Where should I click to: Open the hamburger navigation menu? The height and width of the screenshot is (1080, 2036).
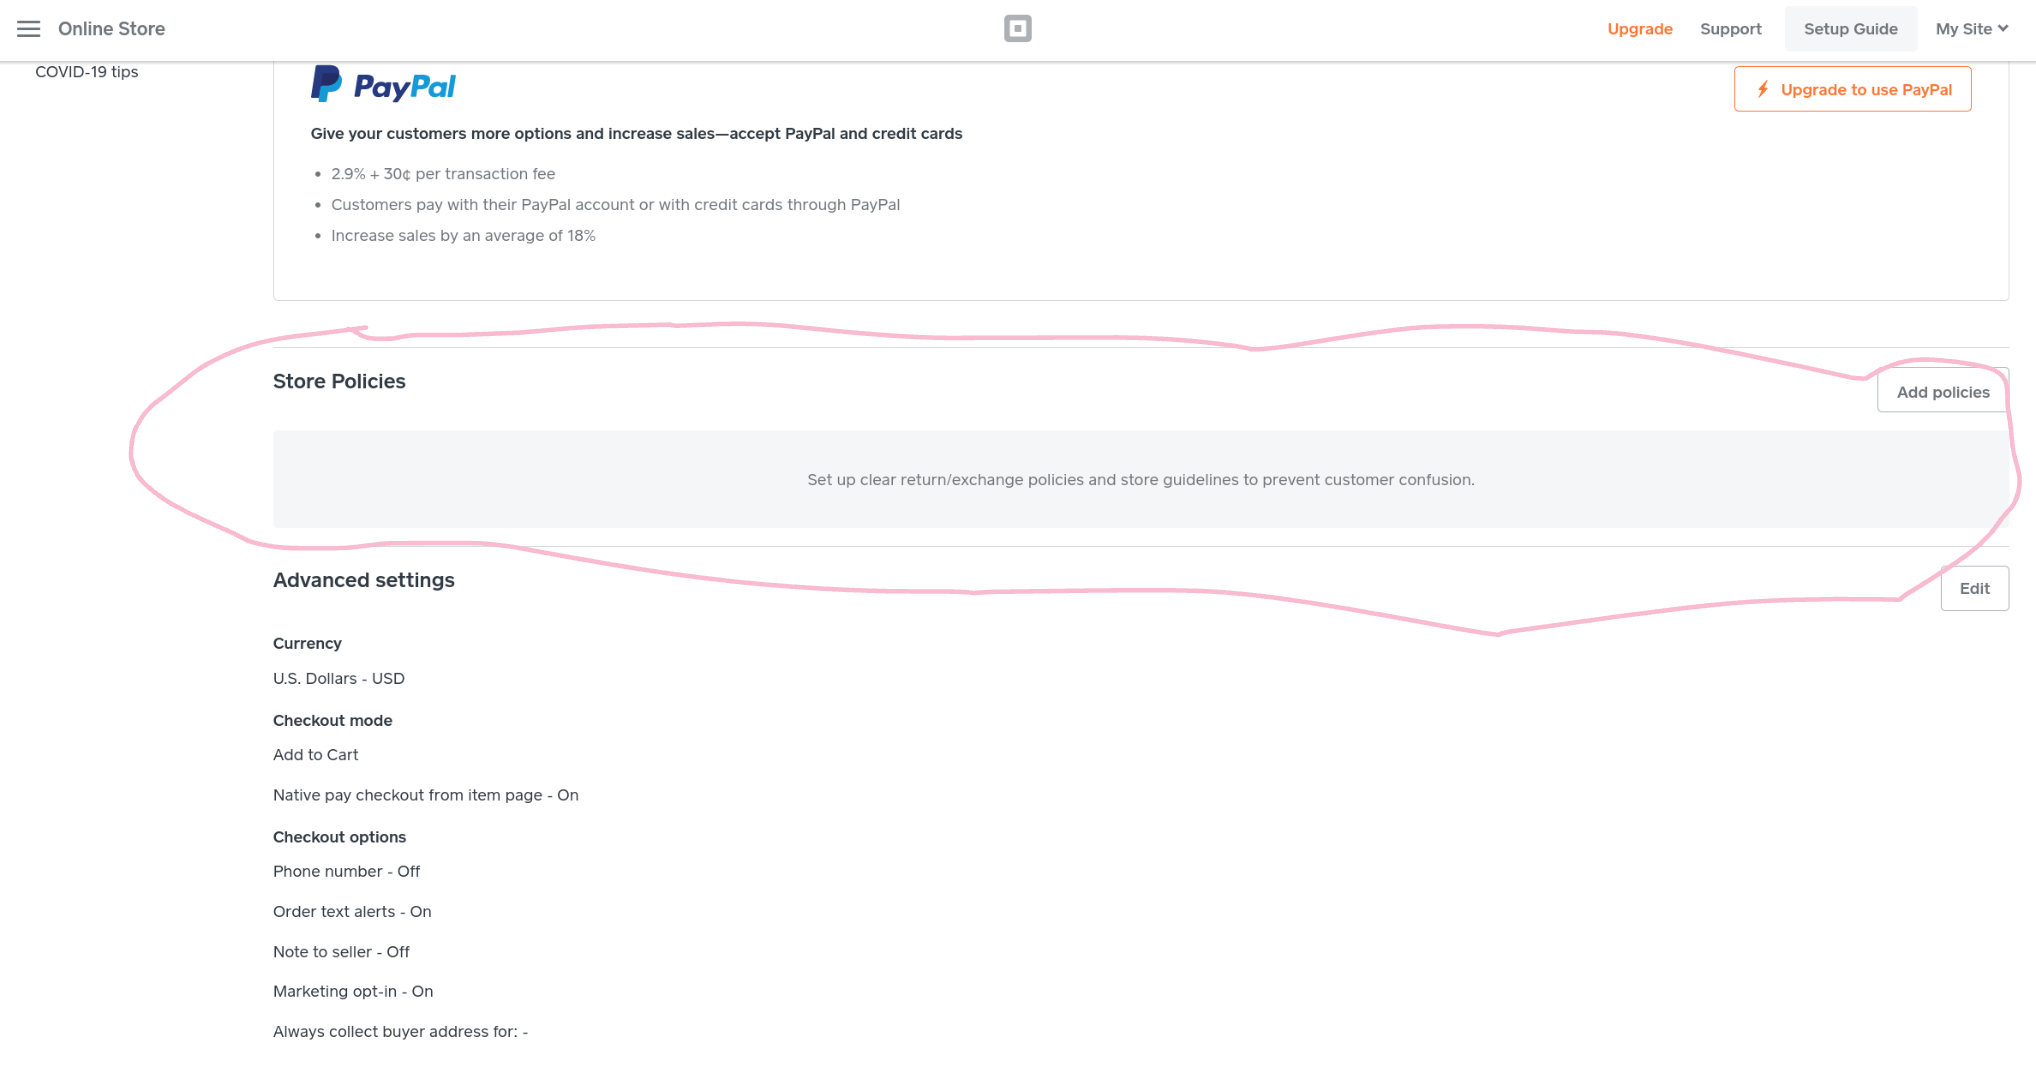pos(29,29)
